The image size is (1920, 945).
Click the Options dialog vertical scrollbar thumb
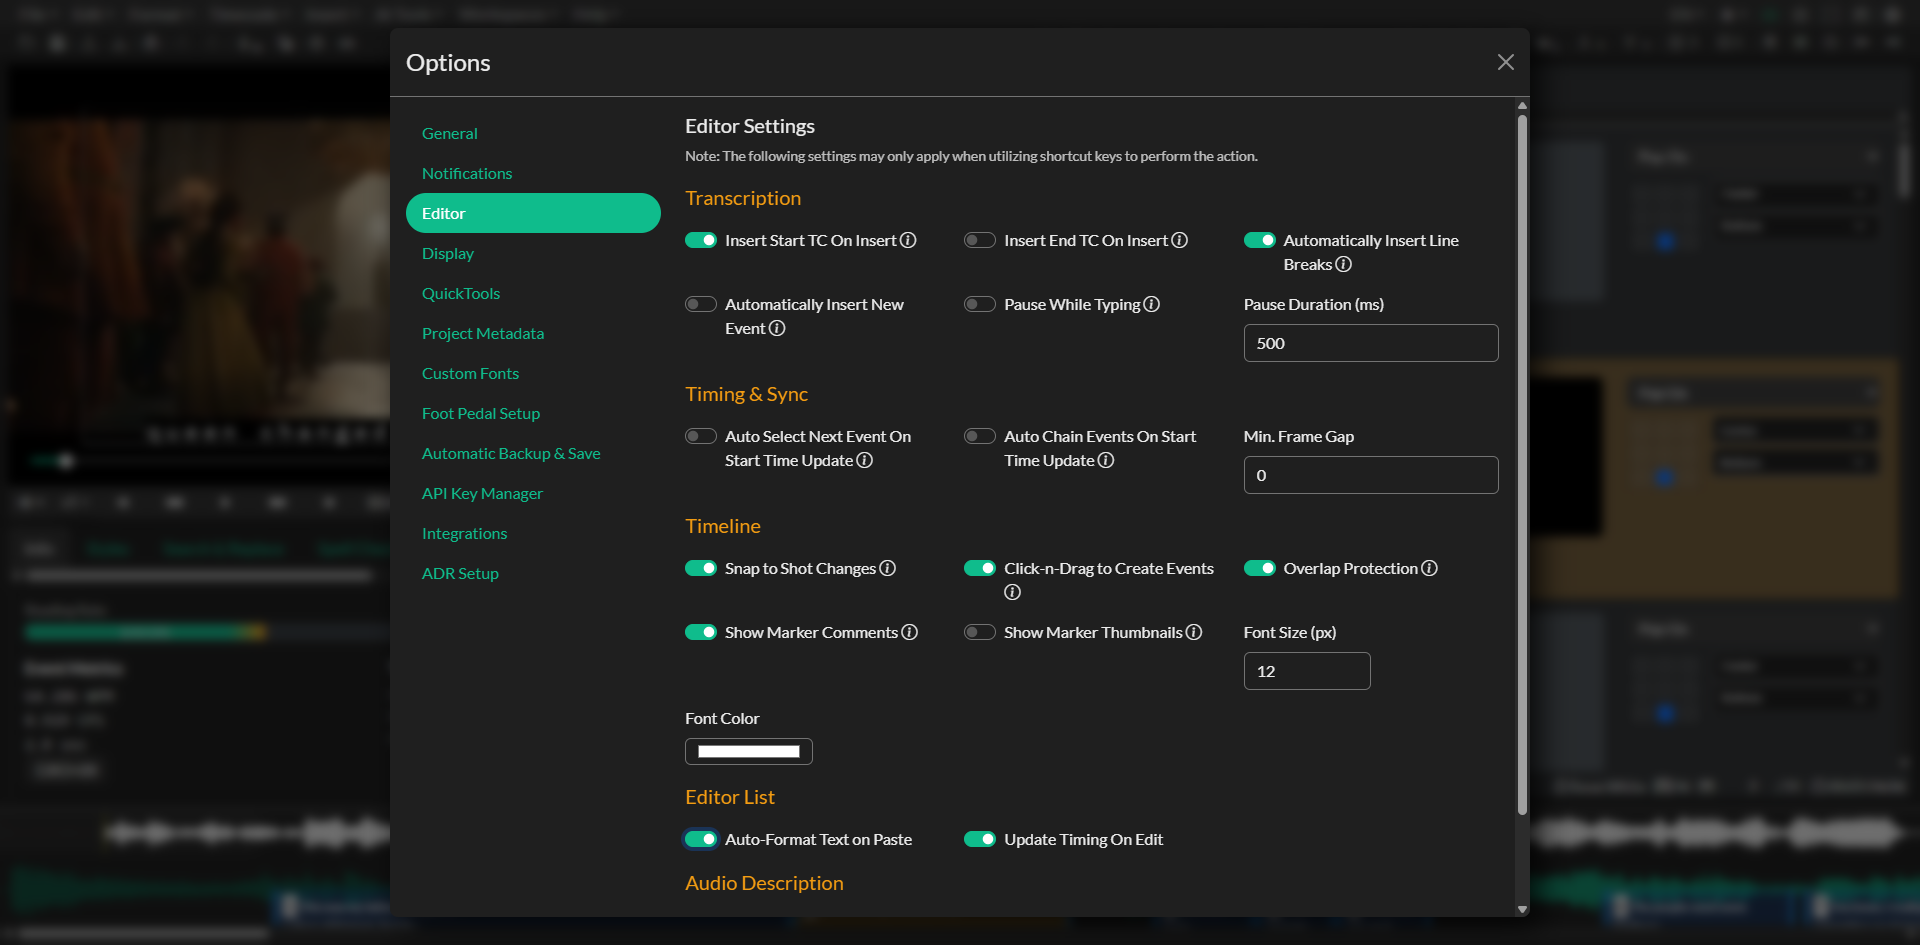tap(1522, 465)
